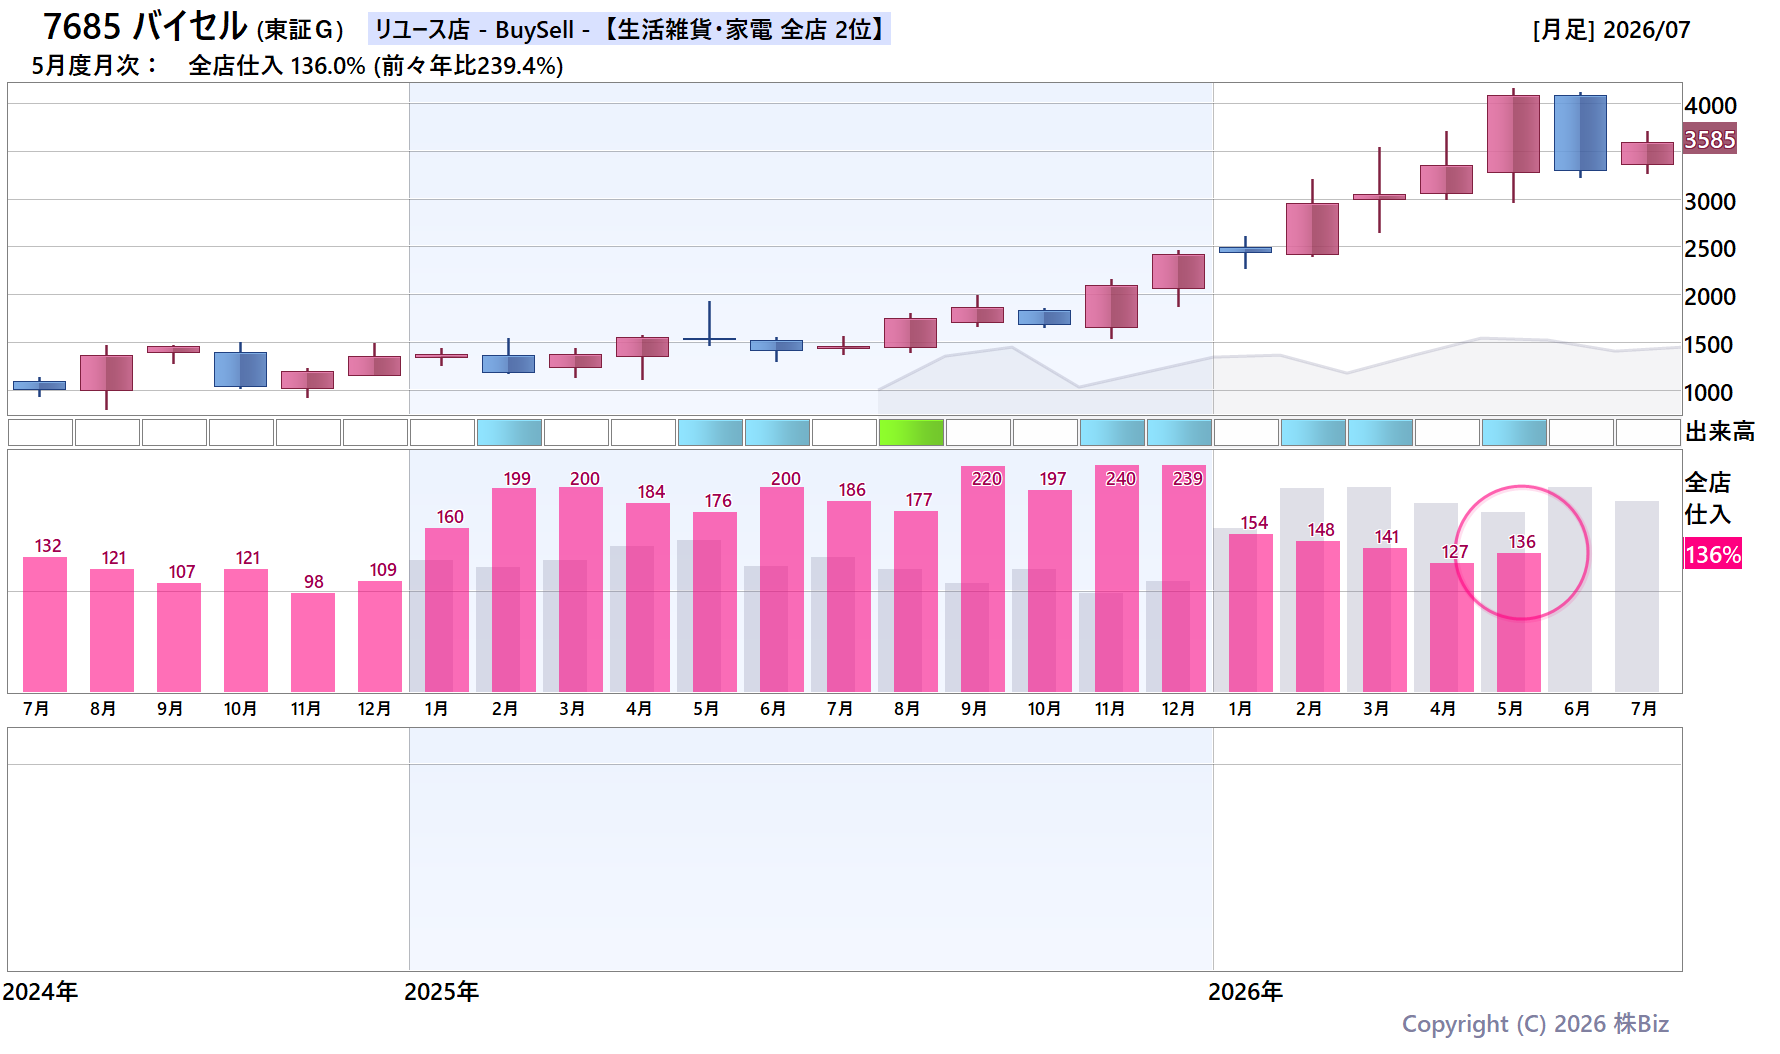Select the 2026年 year label
Screen dimensions: 1780x1054
click(1245, 992)
